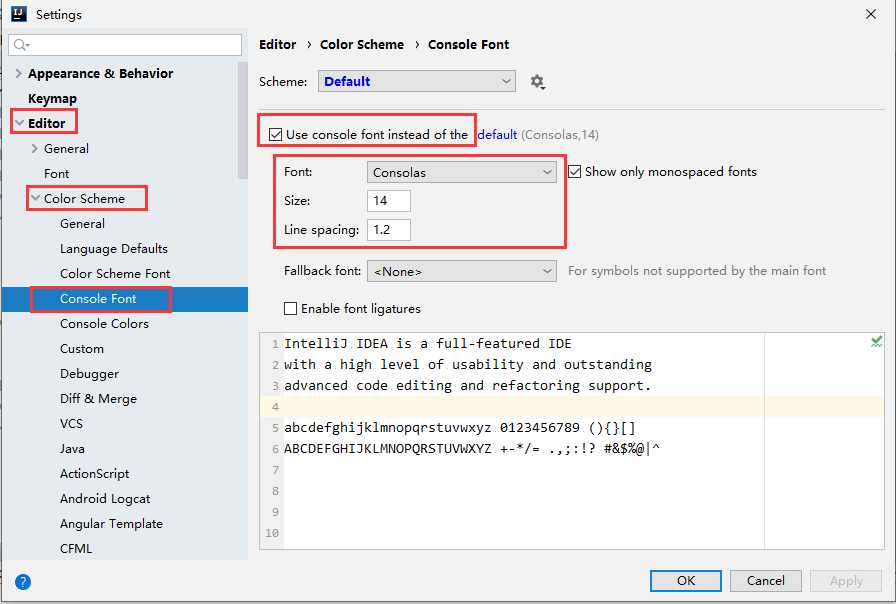Click the Size input field
The image size is (896, 604).
pos(389,201)
